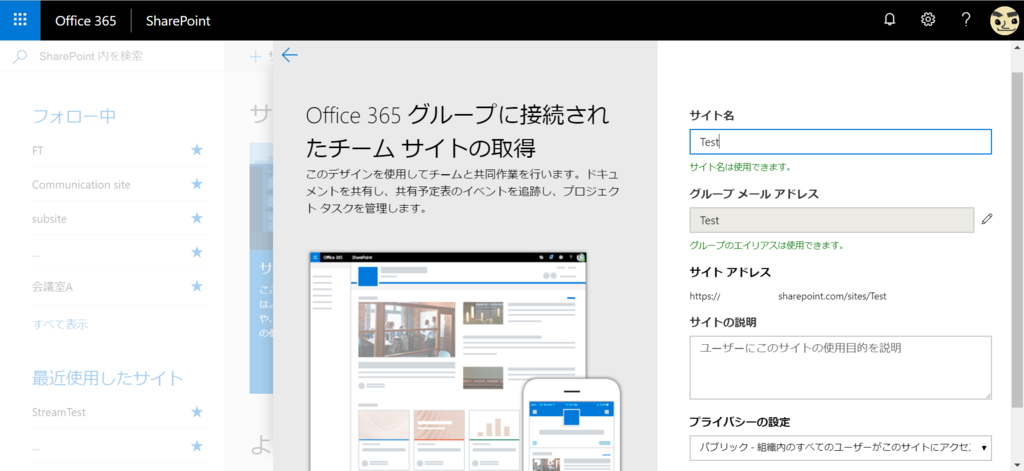Open the subsite link

pyautogui.click(x=49, y=218)
